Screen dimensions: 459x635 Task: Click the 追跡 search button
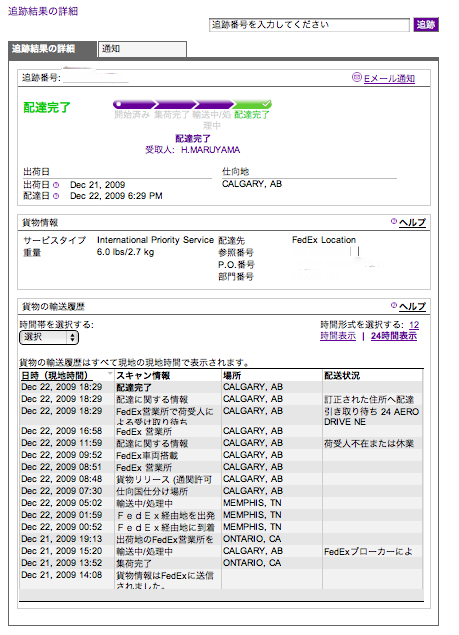tap(426, 25)
